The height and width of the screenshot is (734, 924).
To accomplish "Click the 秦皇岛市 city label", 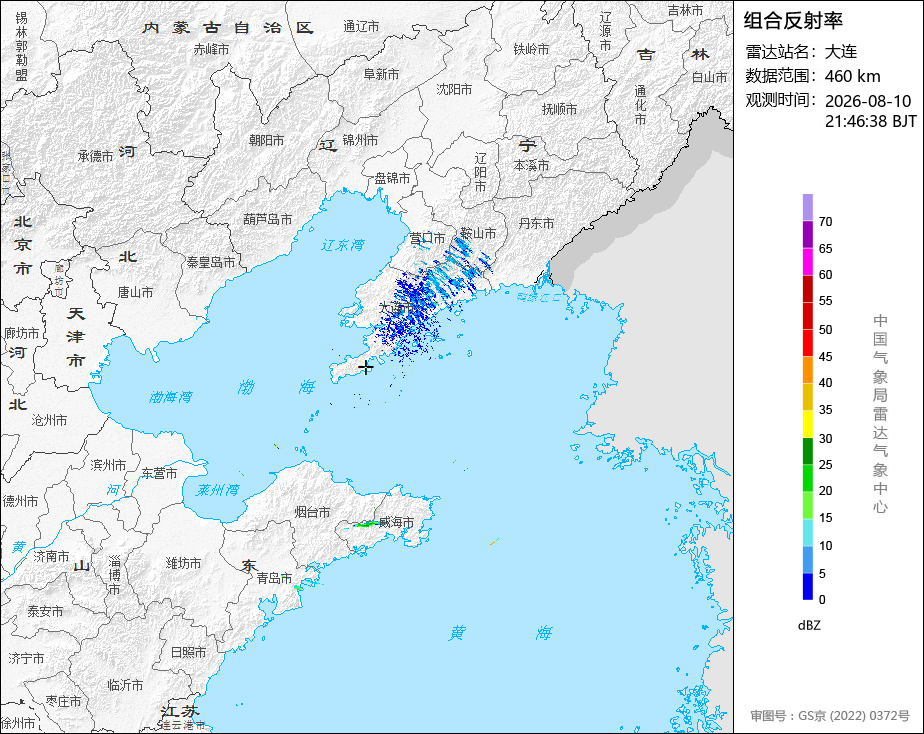I will [x=210, y=262].
